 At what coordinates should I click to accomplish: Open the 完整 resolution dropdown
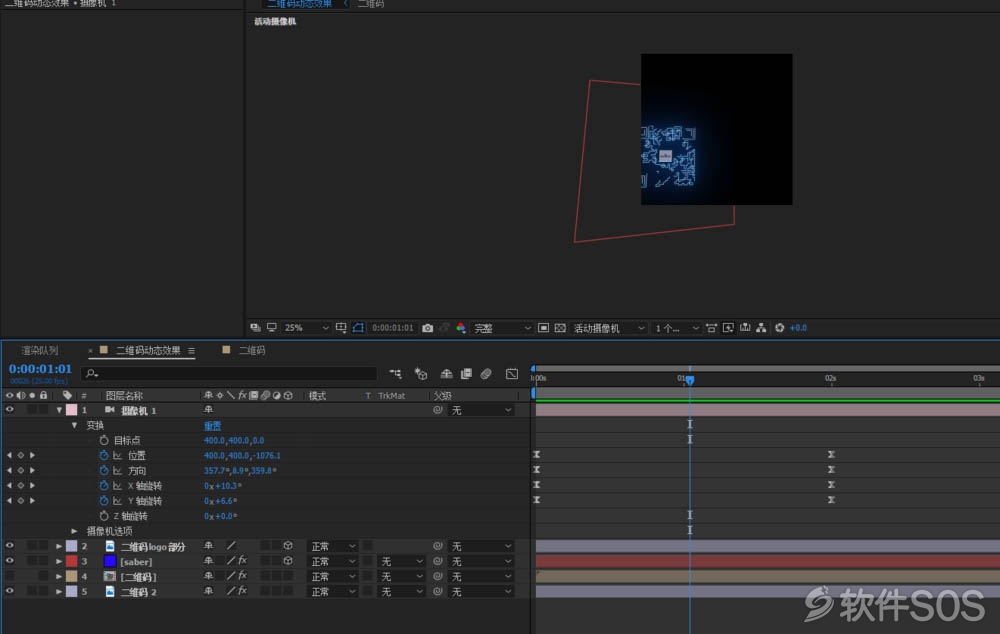pos(502,328)
